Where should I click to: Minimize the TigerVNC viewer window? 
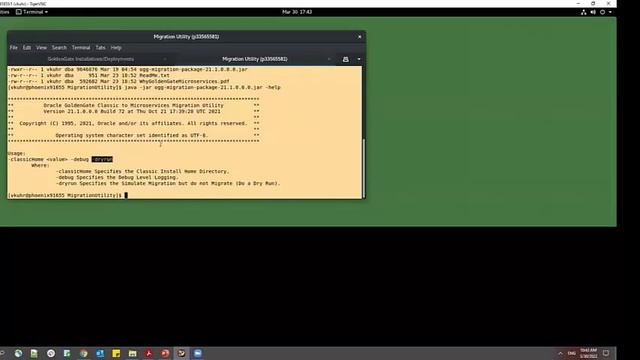[578, 3]
